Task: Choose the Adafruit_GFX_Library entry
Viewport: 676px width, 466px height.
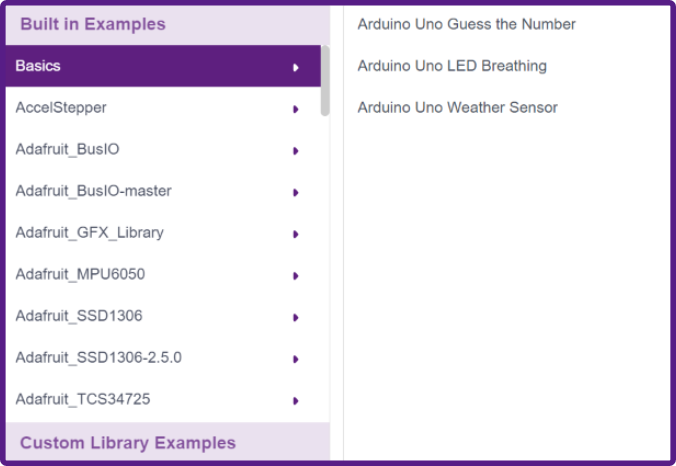Action: pos(163,233)
